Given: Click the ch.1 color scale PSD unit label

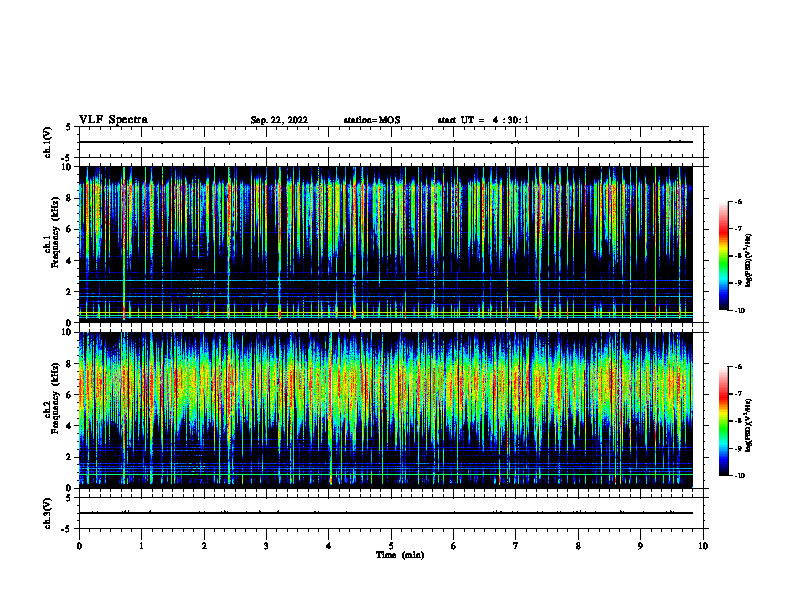Looking at the screenshot, I should [x=749, y=261].
